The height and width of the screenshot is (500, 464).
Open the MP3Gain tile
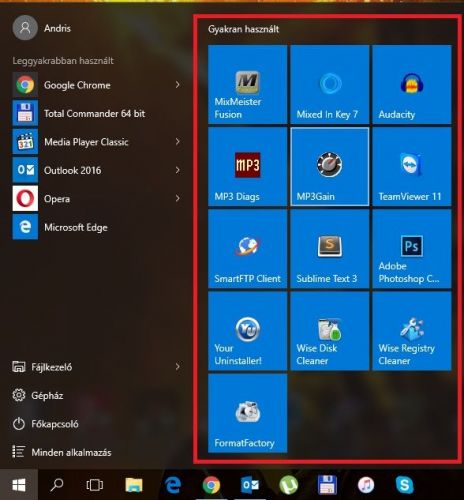pyautogui.click(x=330, y=167)
